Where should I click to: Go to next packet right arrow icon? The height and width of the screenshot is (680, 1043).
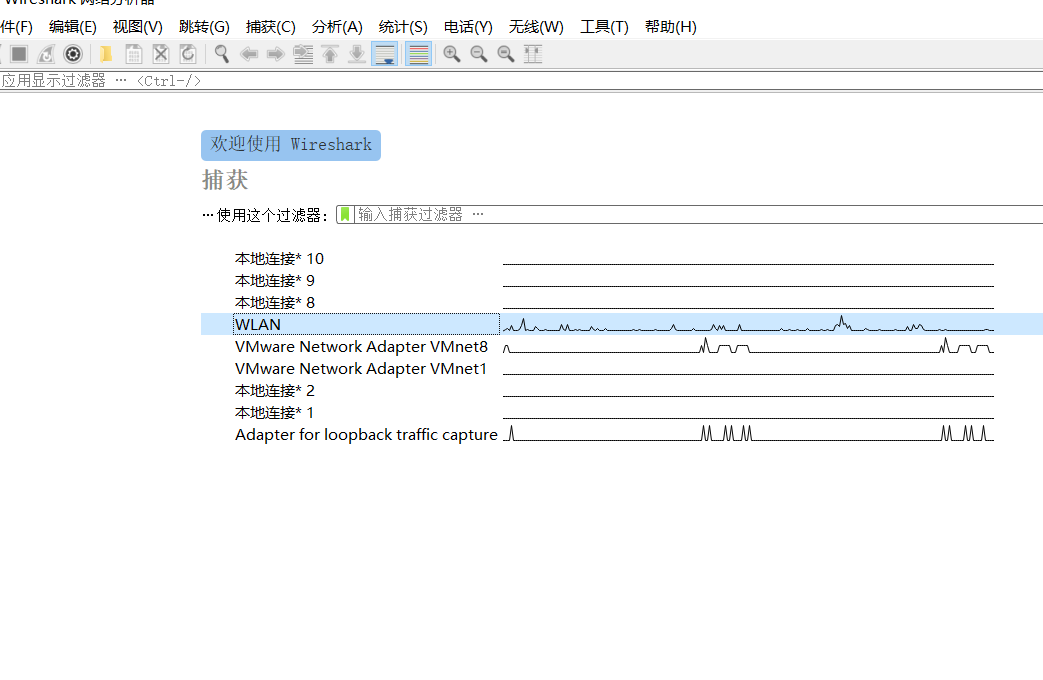pos(275,54)
